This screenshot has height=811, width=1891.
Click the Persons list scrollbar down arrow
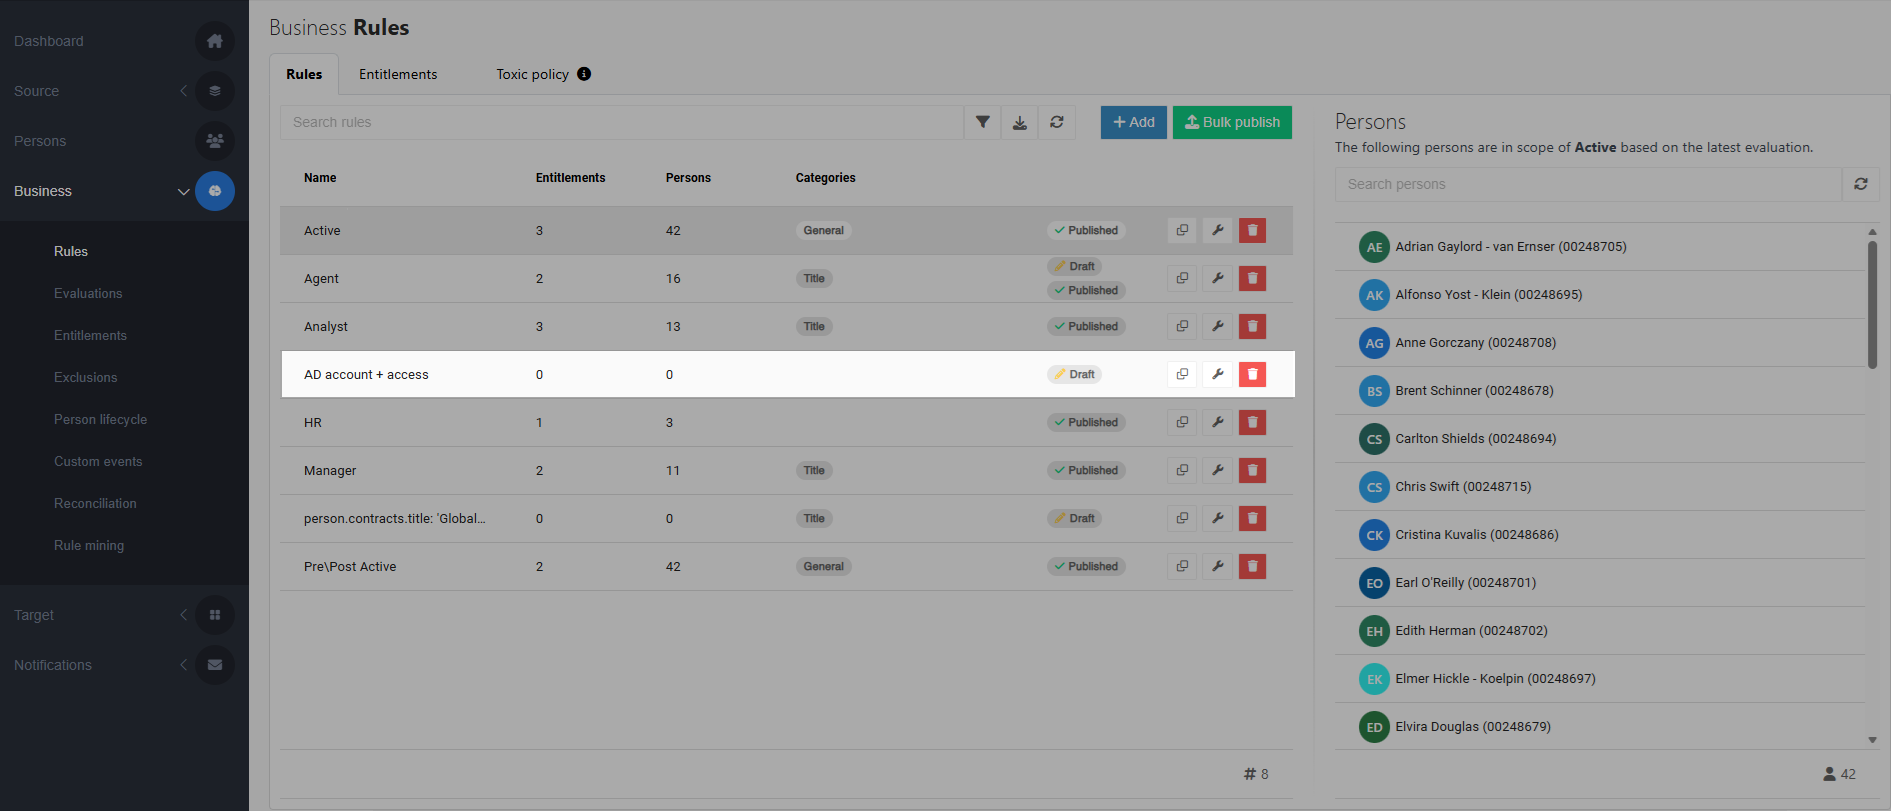1872,740
